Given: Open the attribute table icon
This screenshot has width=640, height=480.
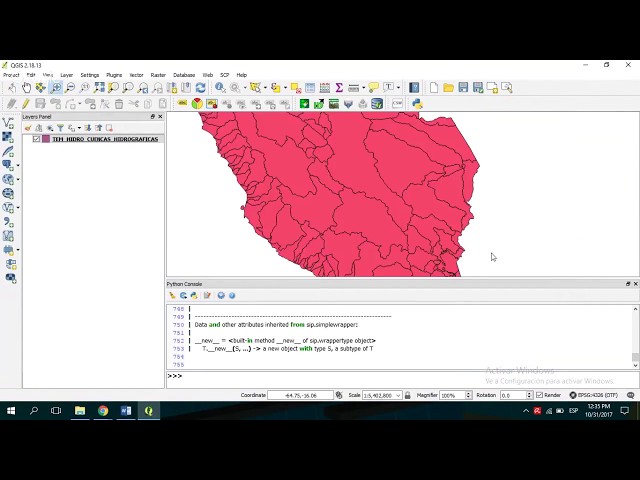Looking at the screenshot, I should point(310,87).
